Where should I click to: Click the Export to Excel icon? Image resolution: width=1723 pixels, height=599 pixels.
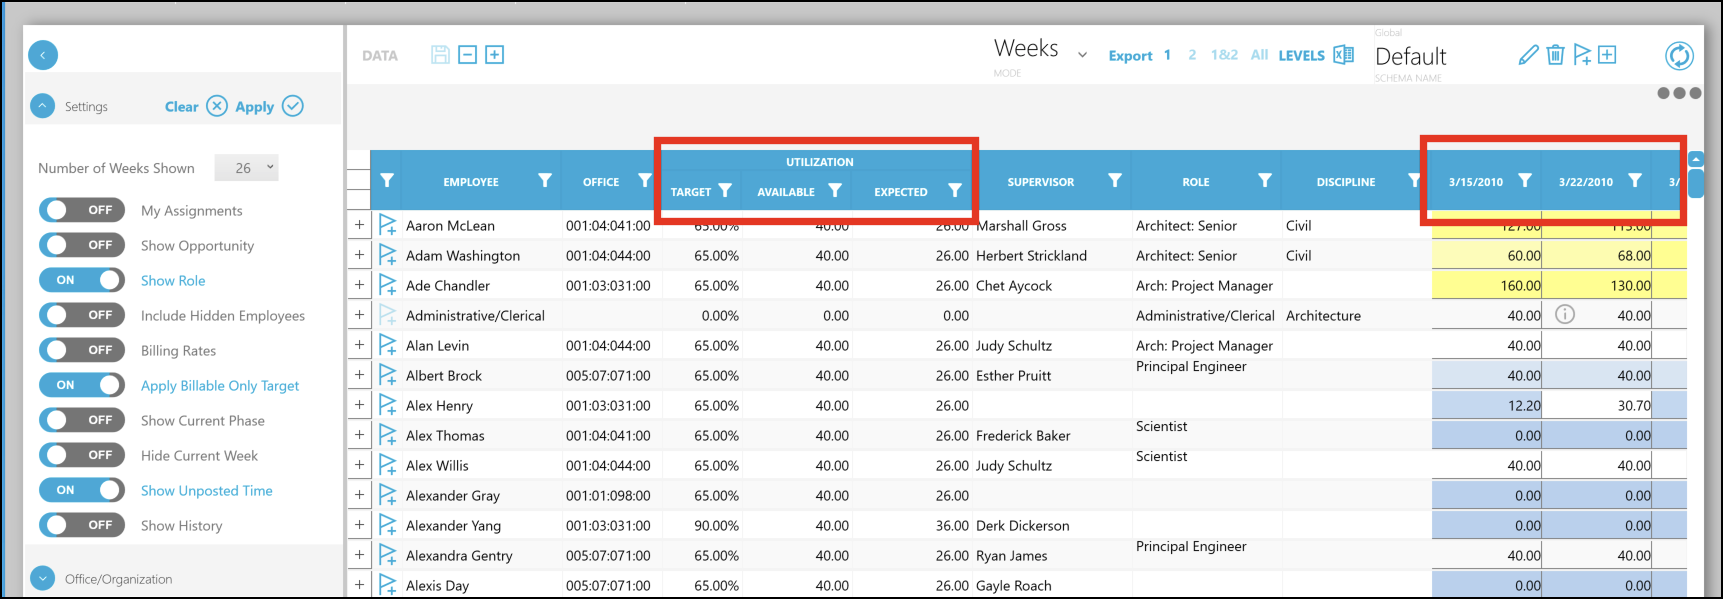1344,55
